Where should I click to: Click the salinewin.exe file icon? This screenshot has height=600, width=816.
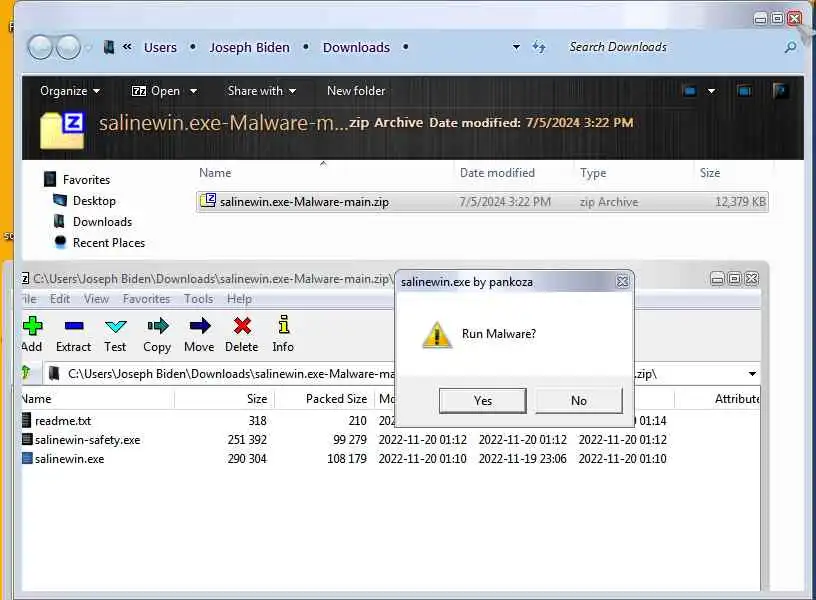coord(27,458)
